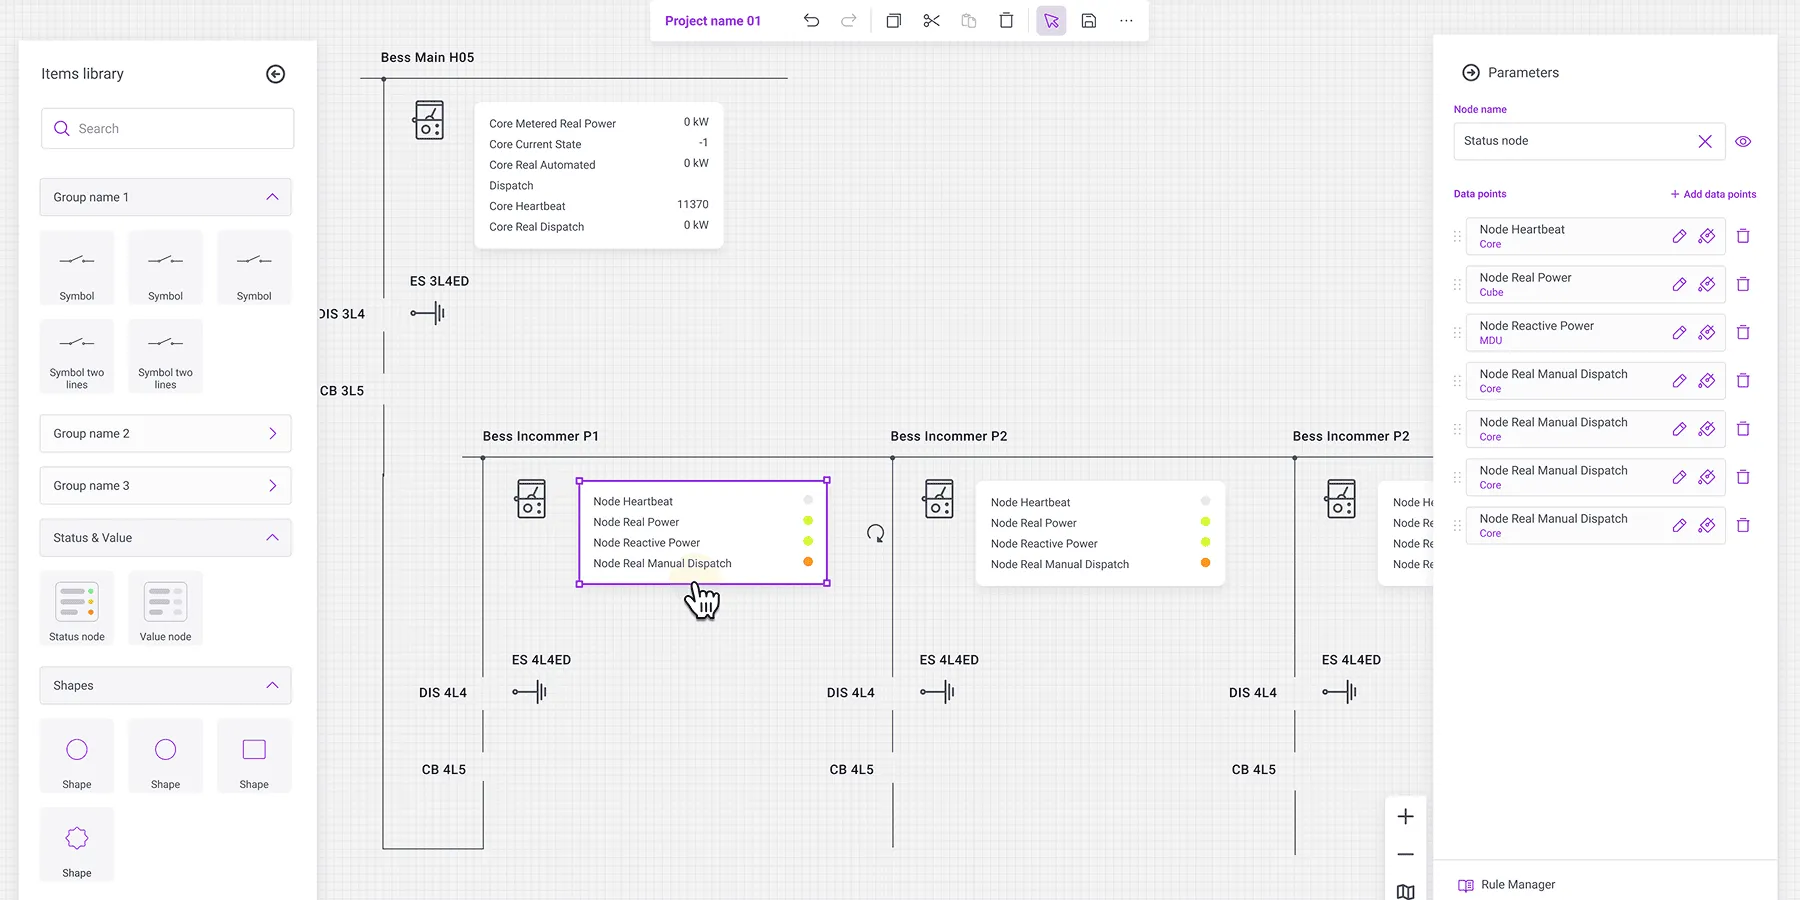1800x900 pixels.
Task: Delete the Node Reactive Power data point
Action: coord(1743,332)
